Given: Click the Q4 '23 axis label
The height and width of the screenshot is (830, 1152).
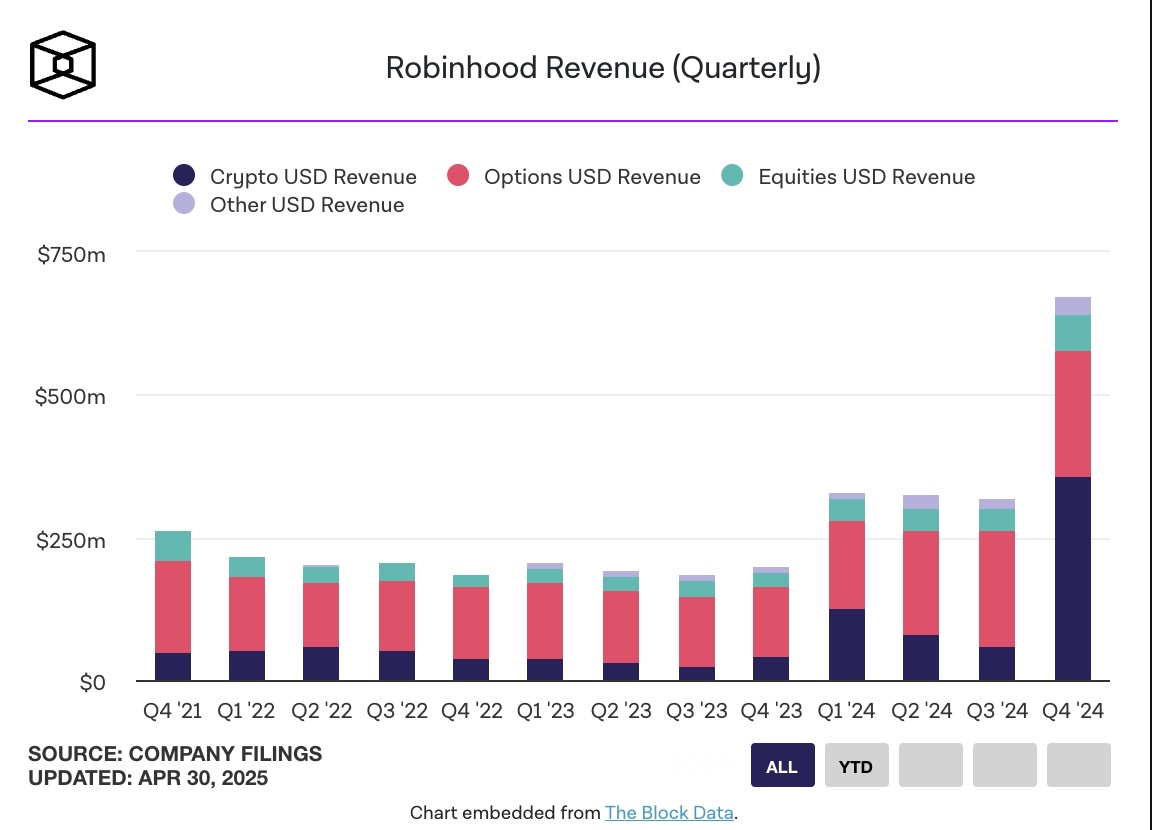Looking at the screenshot, I should click(771, 711).
